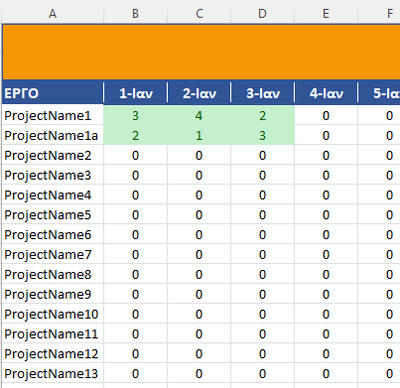Click ProjectName1a cell under 4-Ιαν
This screenshot has width=400, height=388.
point(326,135)
